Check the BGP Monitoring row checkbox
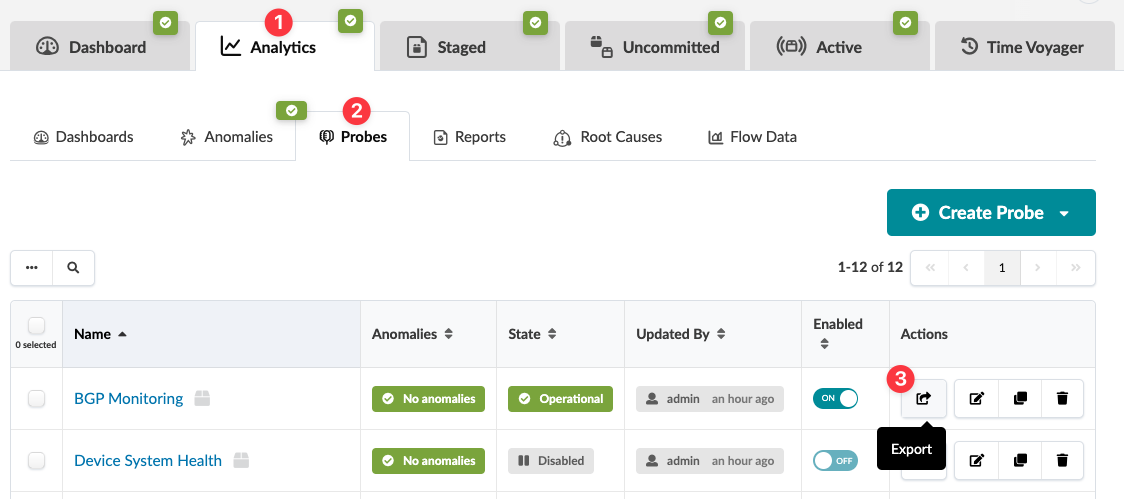This screenshot has height=499, width=1124. point(36,399)
